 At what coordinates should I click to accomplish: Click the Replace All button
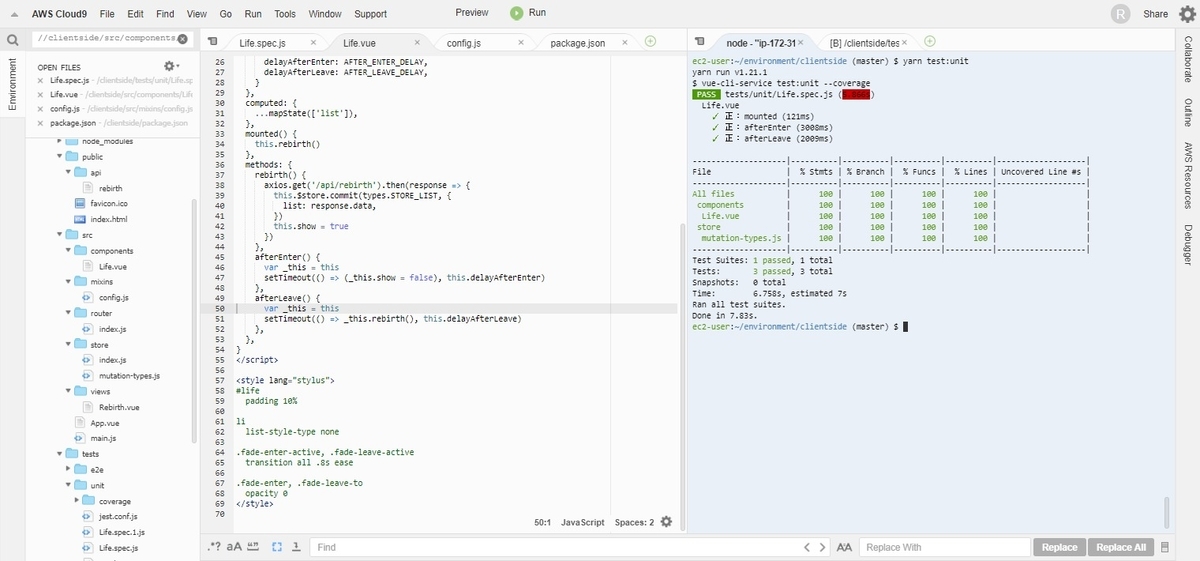(x=1121, y=547)
